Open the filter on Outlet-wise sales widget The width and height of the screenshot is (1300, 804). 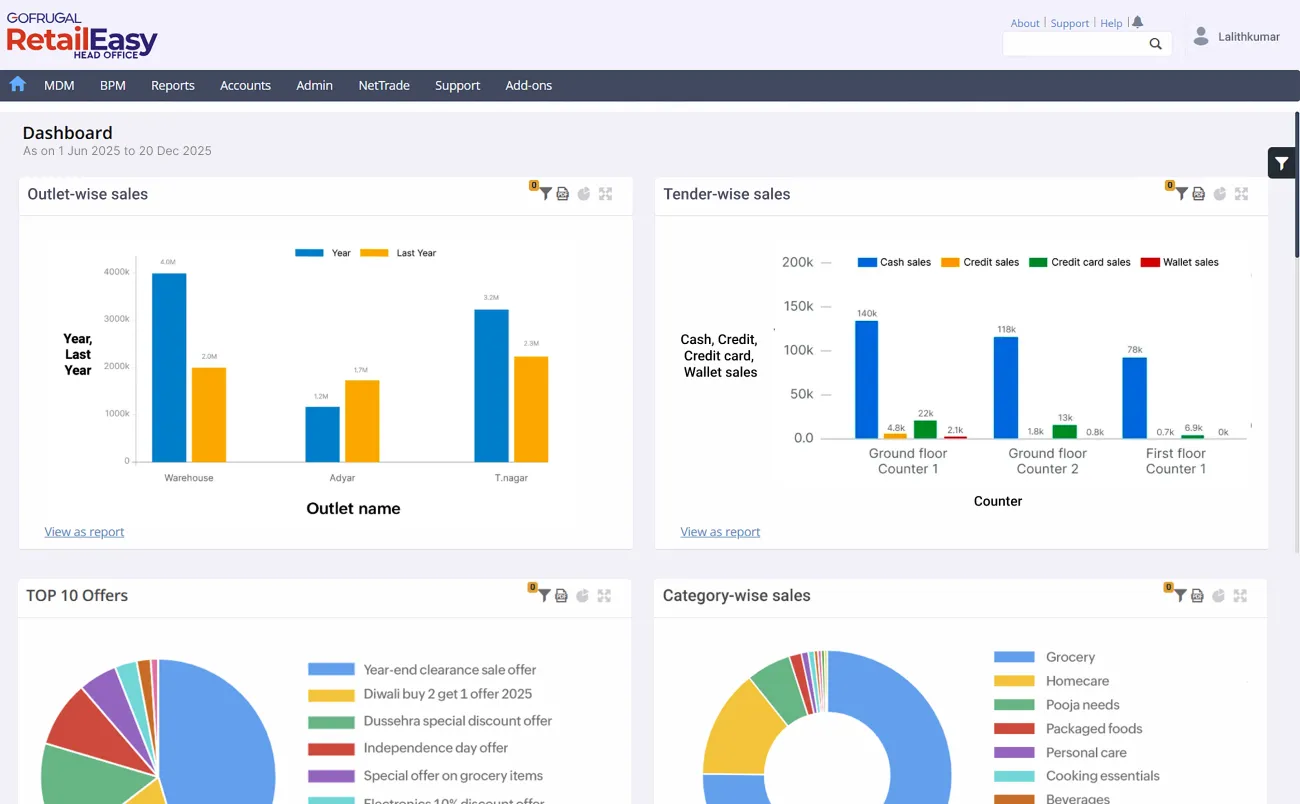546,193
